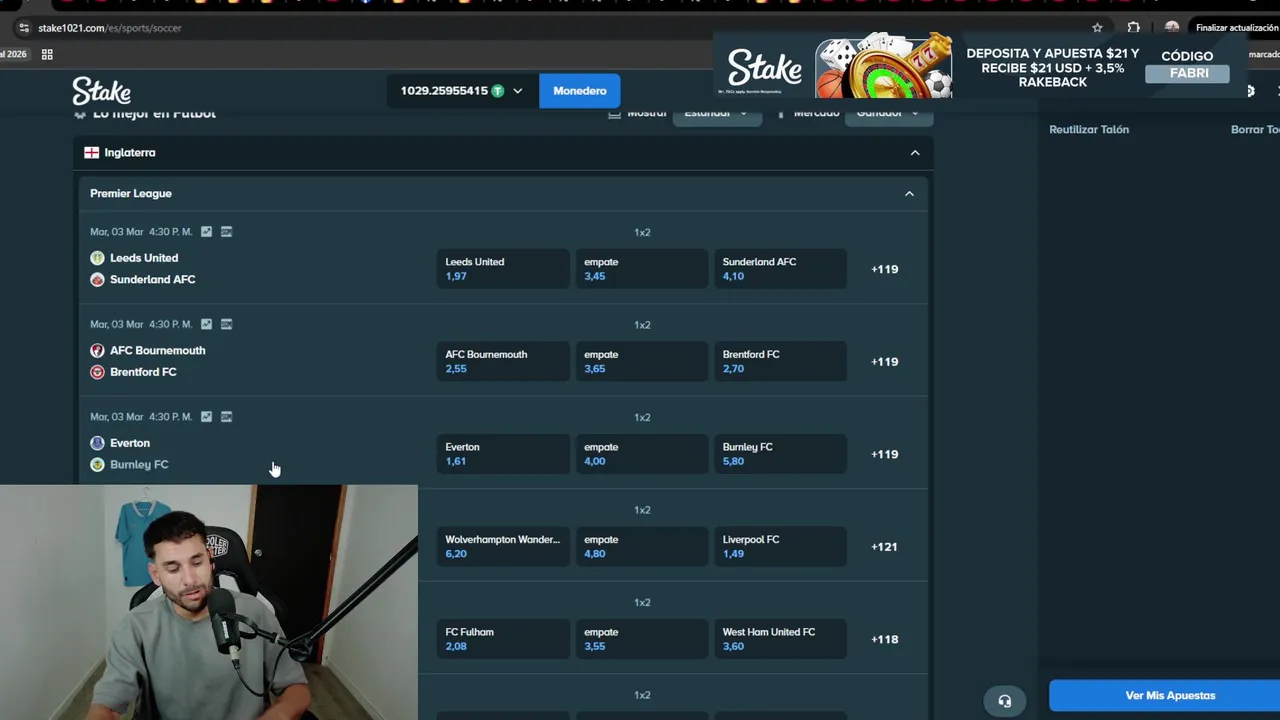Open same-game multi icon for Bournemouth match
This screenshot has height=720, width=1280.
coord(227,324)
